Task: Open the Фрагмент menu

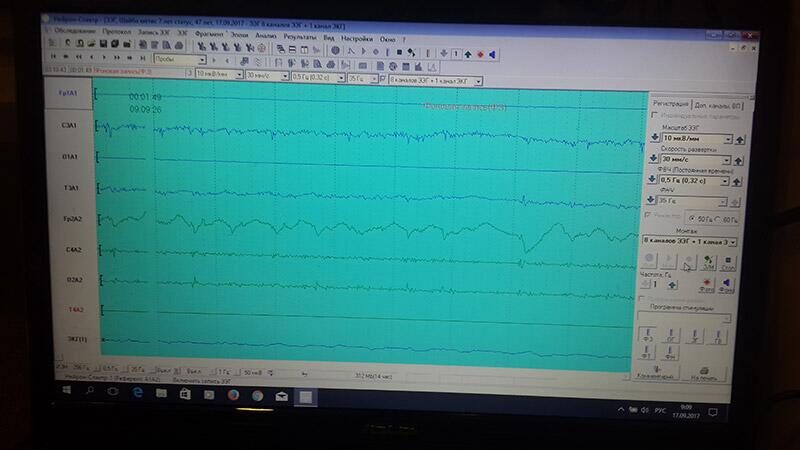Action: tap(209, 34)
